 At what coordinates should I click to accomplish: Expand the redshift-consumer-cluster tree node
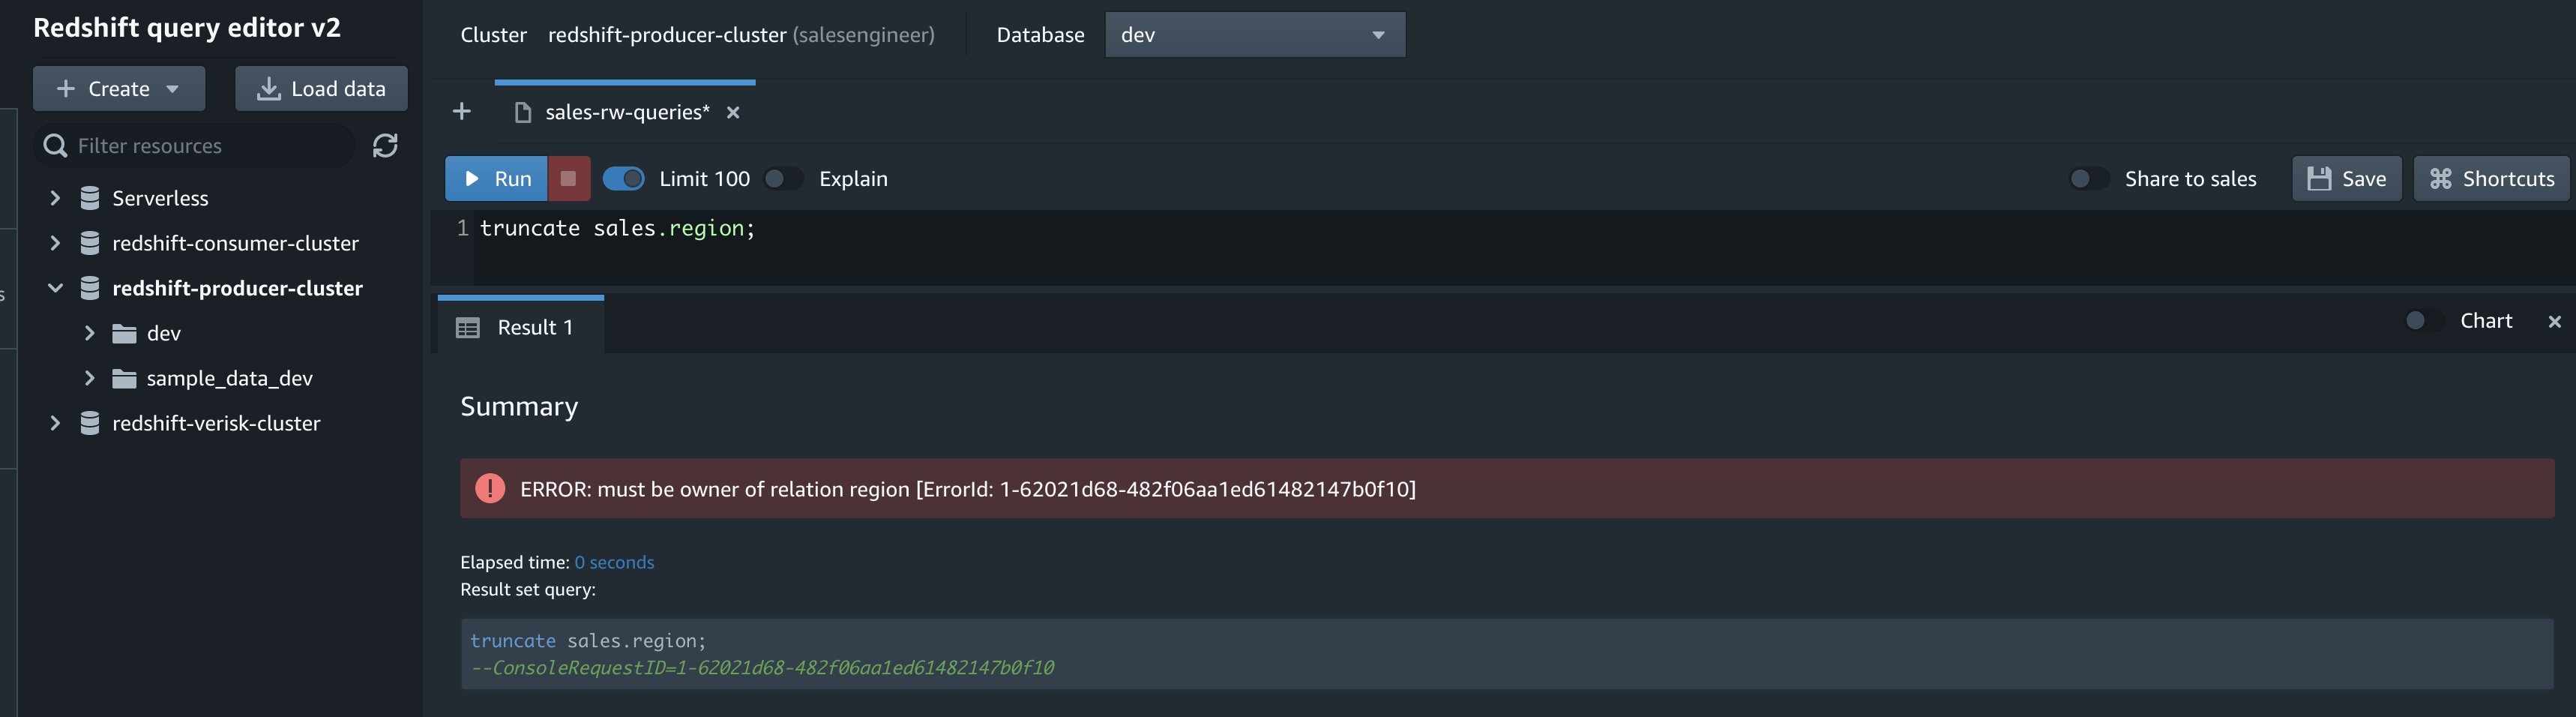pos(55,243)
